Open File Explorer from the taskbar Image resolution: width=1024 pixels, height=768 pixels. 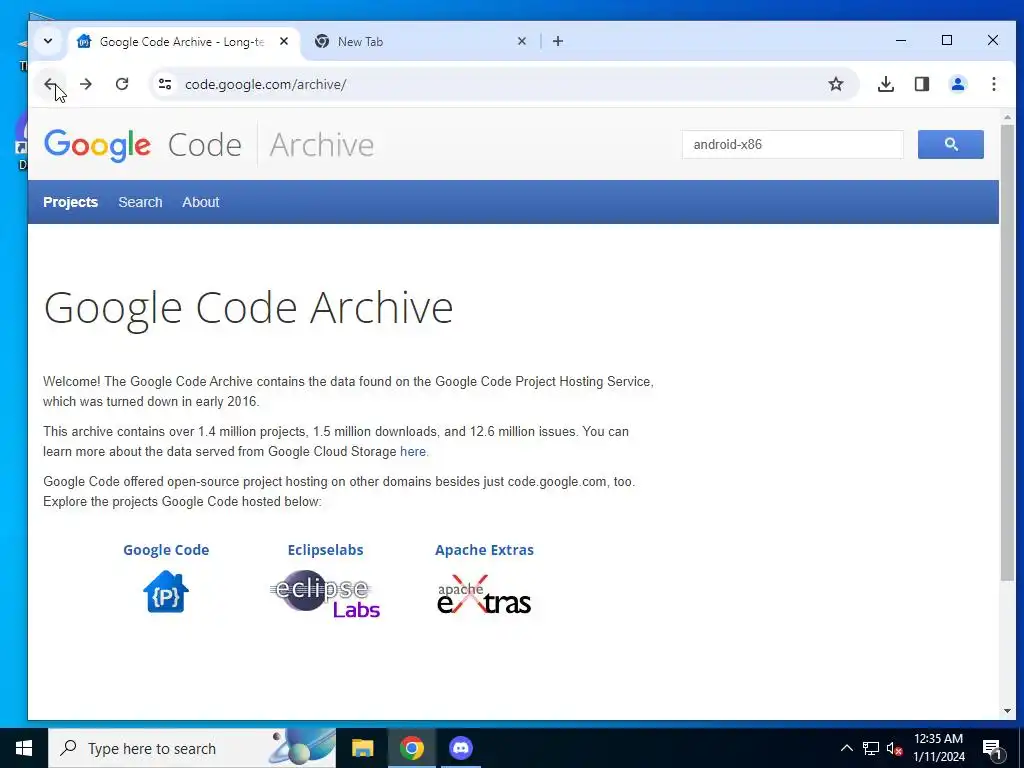(362, 748)
